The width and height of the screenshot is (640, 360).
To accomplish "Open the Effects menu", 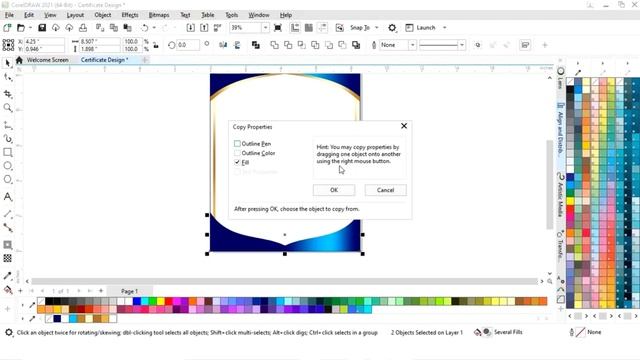I will [x=130, y=15].
